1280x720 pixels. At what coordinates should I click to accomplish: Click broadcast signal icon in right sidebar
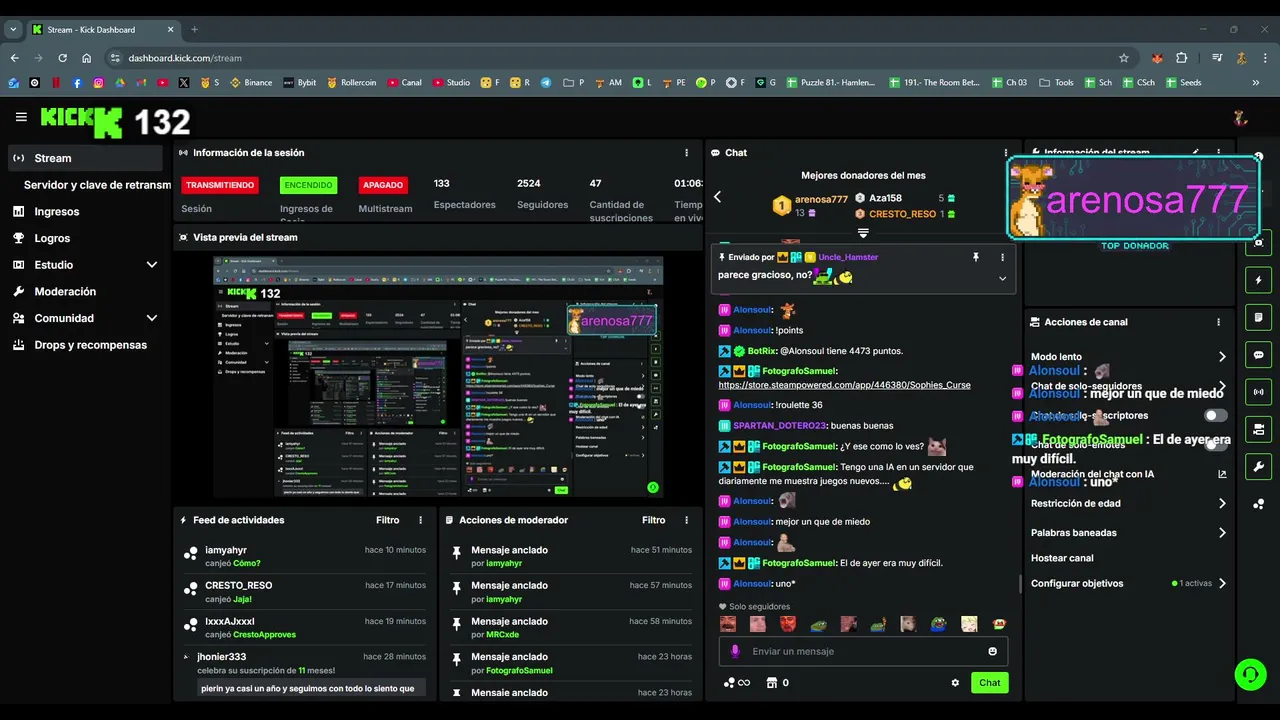pyautogui.click(x=1258, y=392)
